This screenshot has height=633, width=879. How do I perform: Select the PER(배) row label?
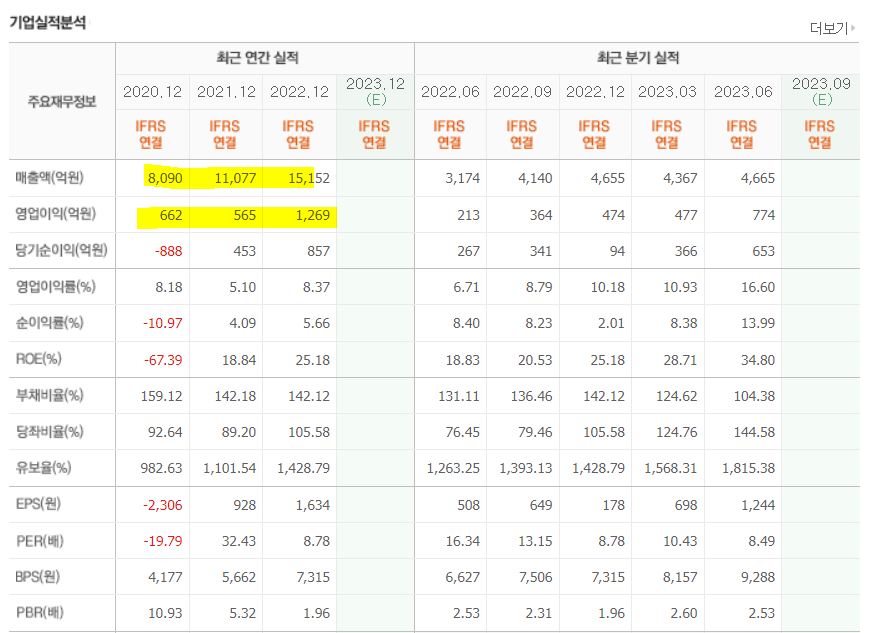(40, 541)
